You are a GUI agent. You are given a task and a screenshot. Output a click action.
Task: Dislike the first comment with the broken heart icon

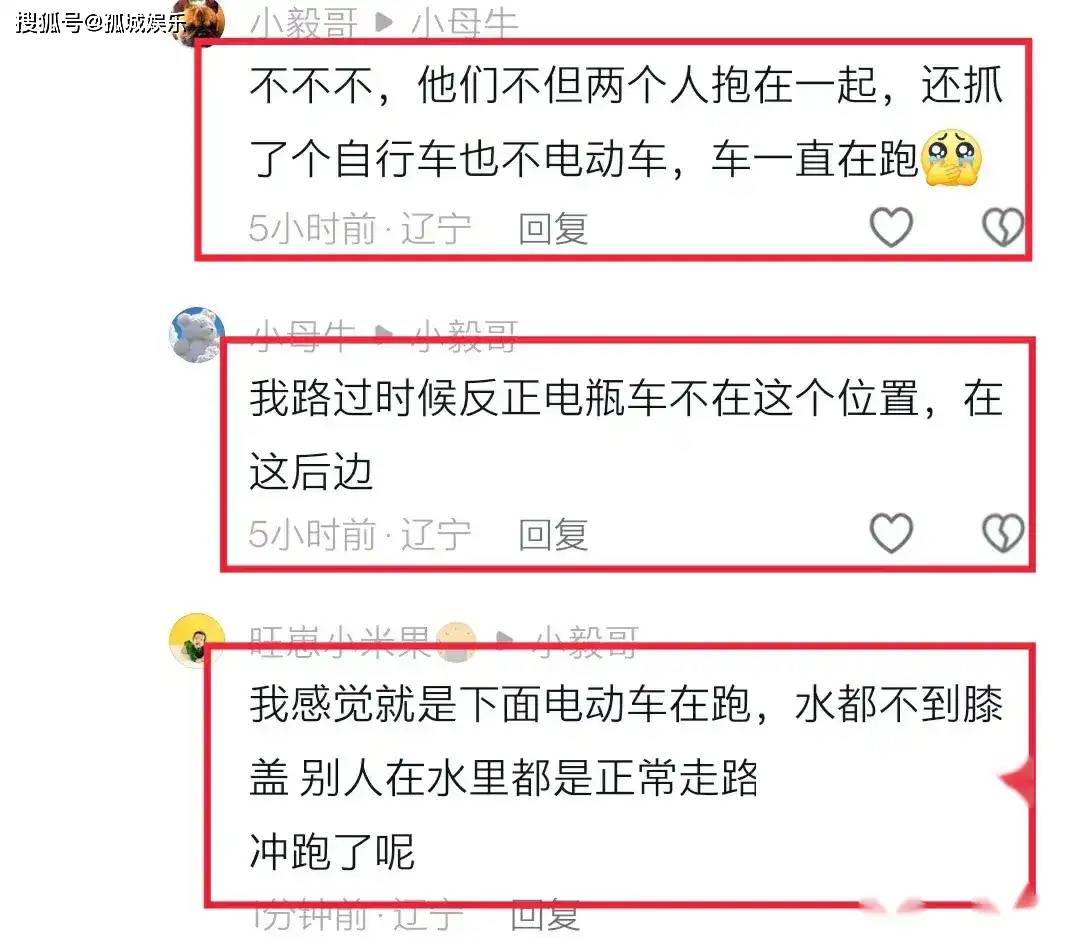pyautogui.click(x=1002, y=227)
